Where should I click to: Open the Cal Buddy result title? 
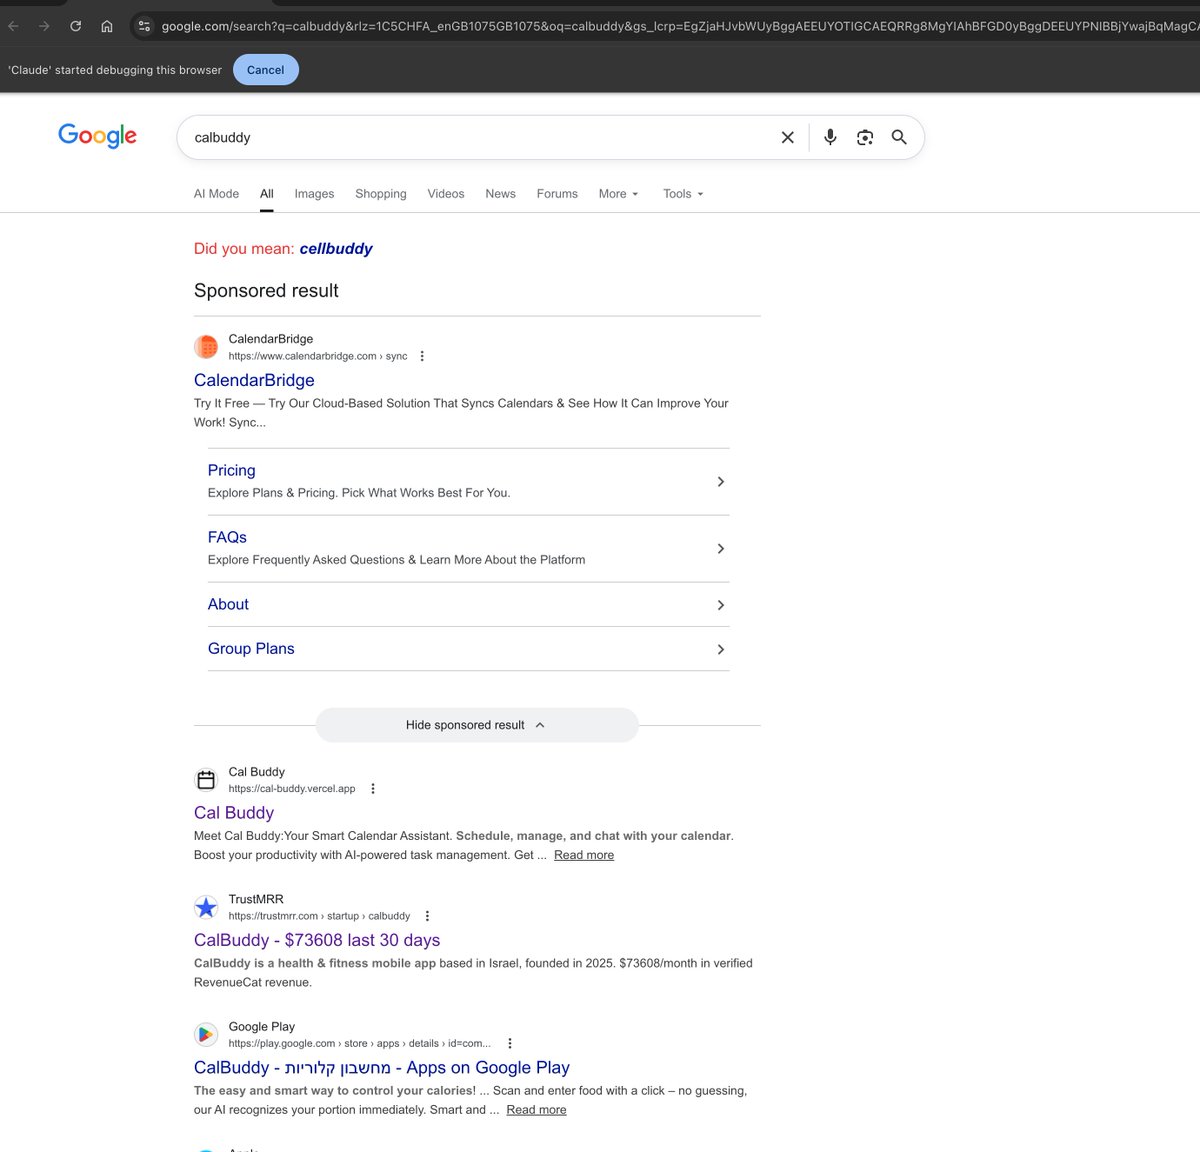(x=234, y=813)
